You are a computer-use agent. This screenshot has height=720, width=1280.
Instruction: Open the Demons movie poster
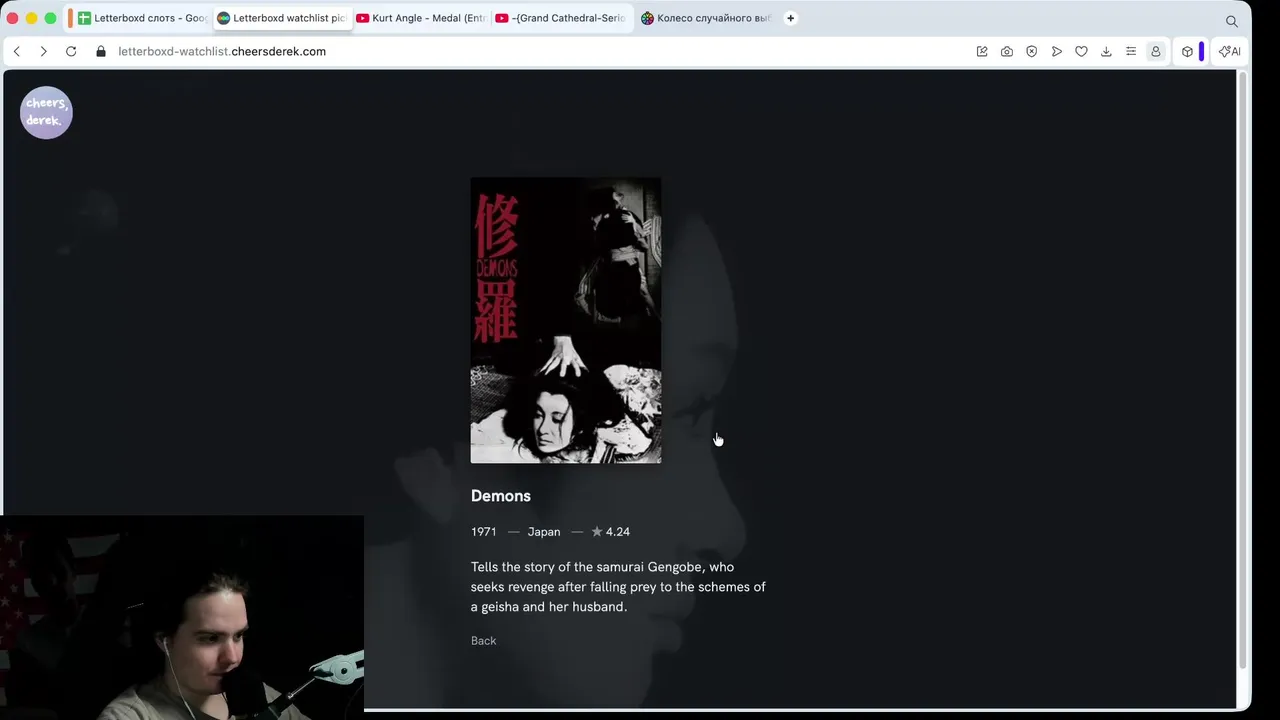coord(566,320)
